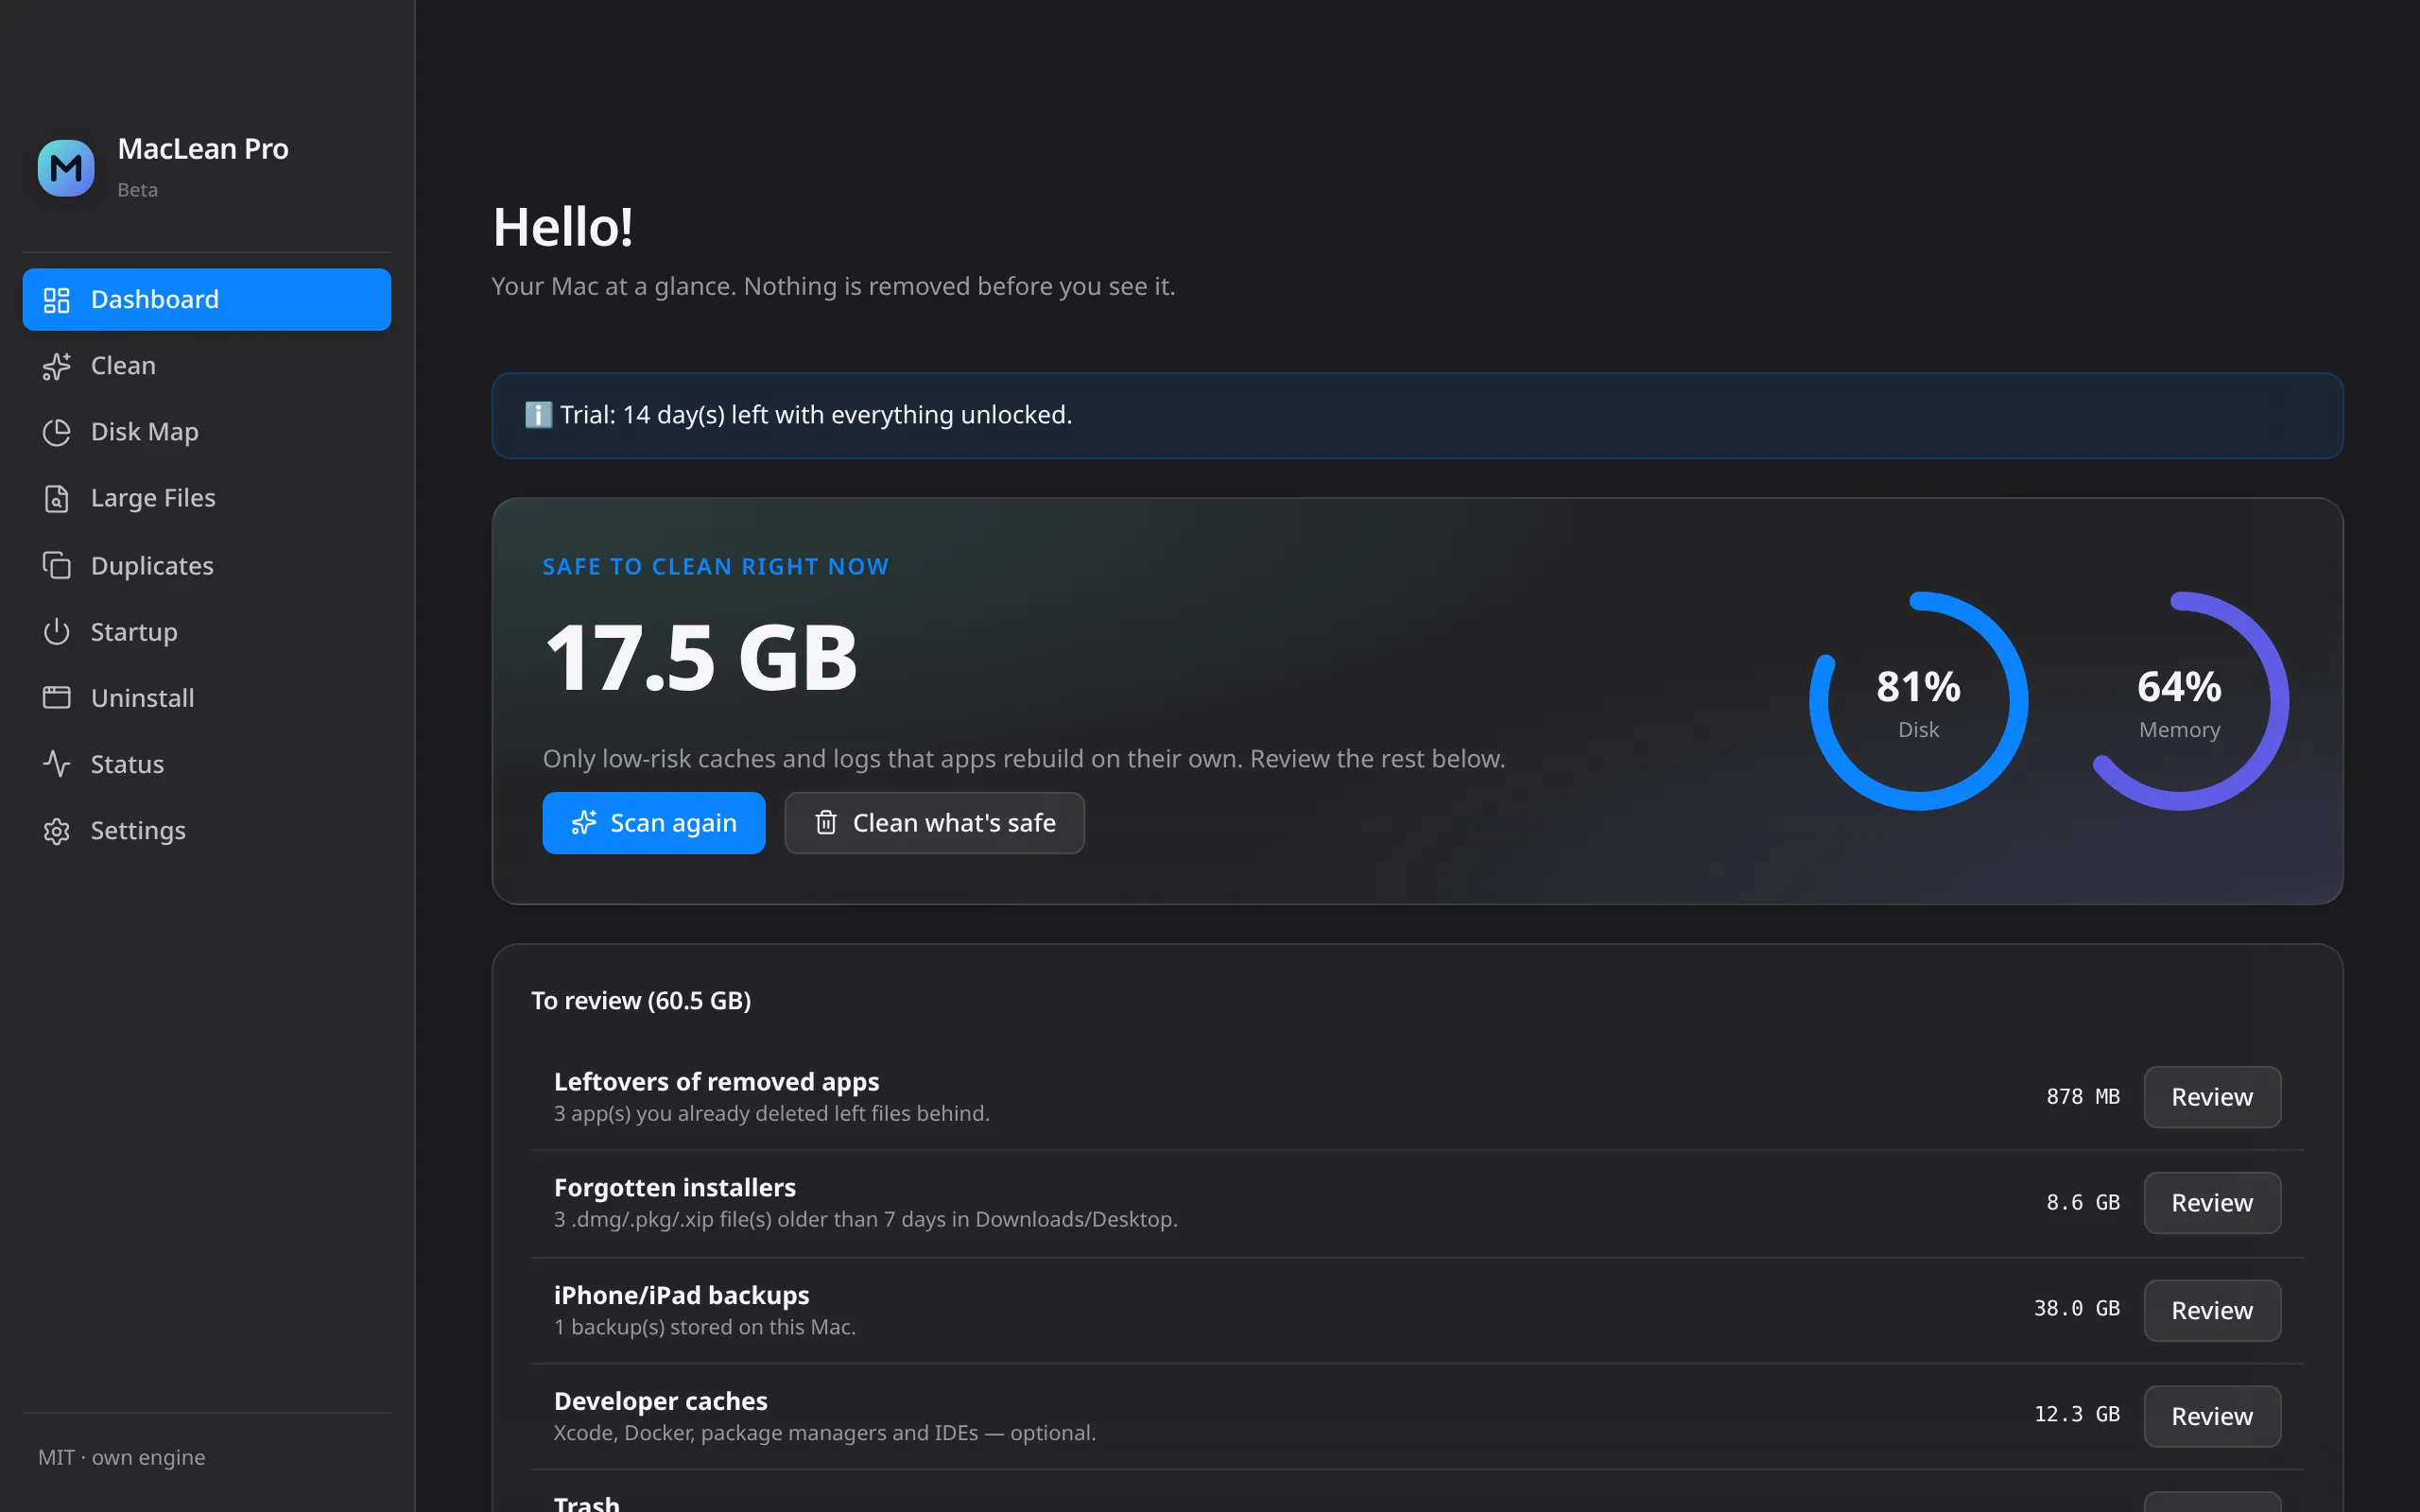Review Forgotten installers item
The image size is (2420, 1512).
click(2212, 1203)
